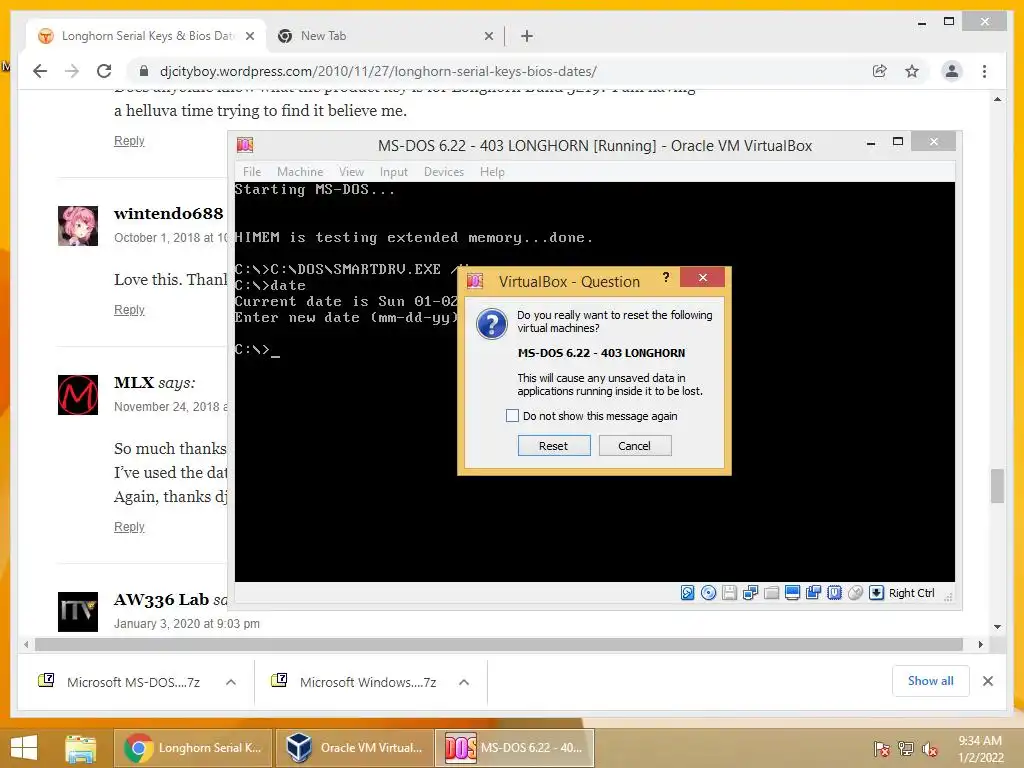The height and width of the screenshot is (768, 1024).
Task: Switch to Longhorn Serial Keys tab
Action: (146, 36)
